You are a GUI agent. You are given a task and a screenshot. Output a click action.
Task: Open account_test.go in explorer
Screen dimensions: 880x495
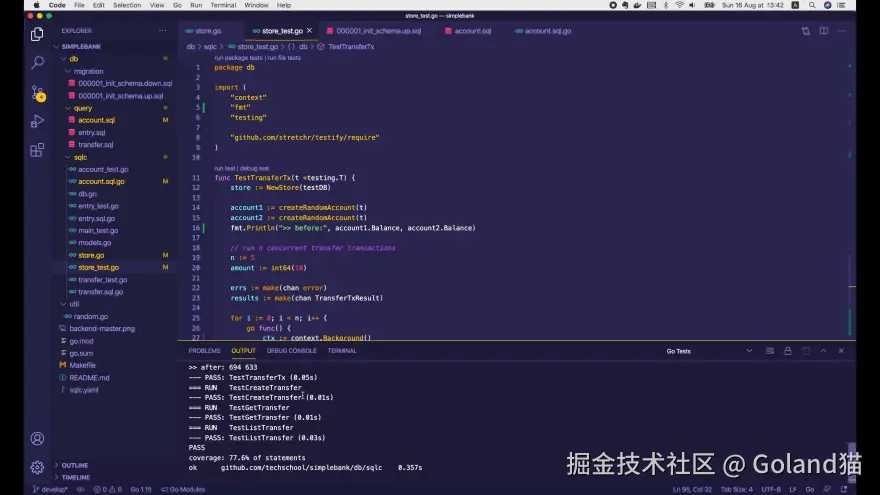tap(103, 169)
